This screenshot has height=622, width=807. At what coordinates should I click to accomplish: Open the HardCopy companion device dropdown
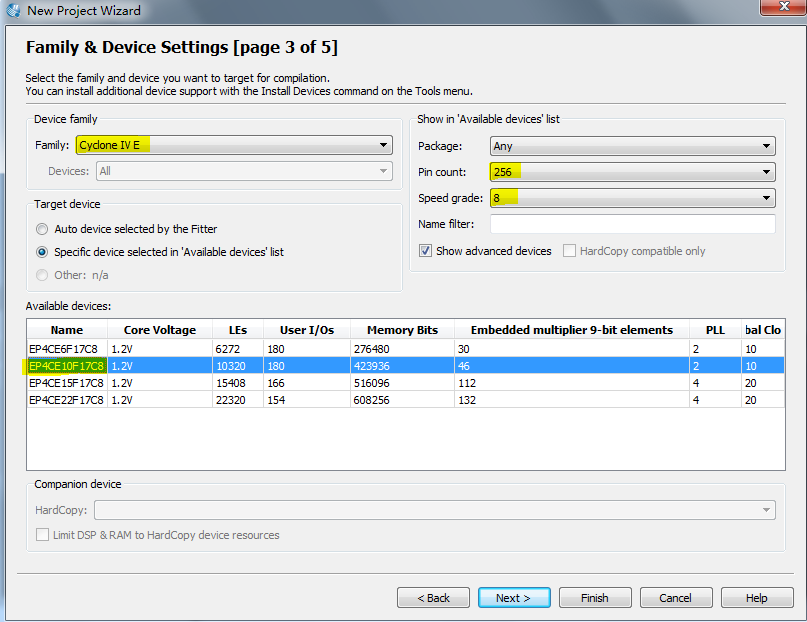tap(435, 510)
